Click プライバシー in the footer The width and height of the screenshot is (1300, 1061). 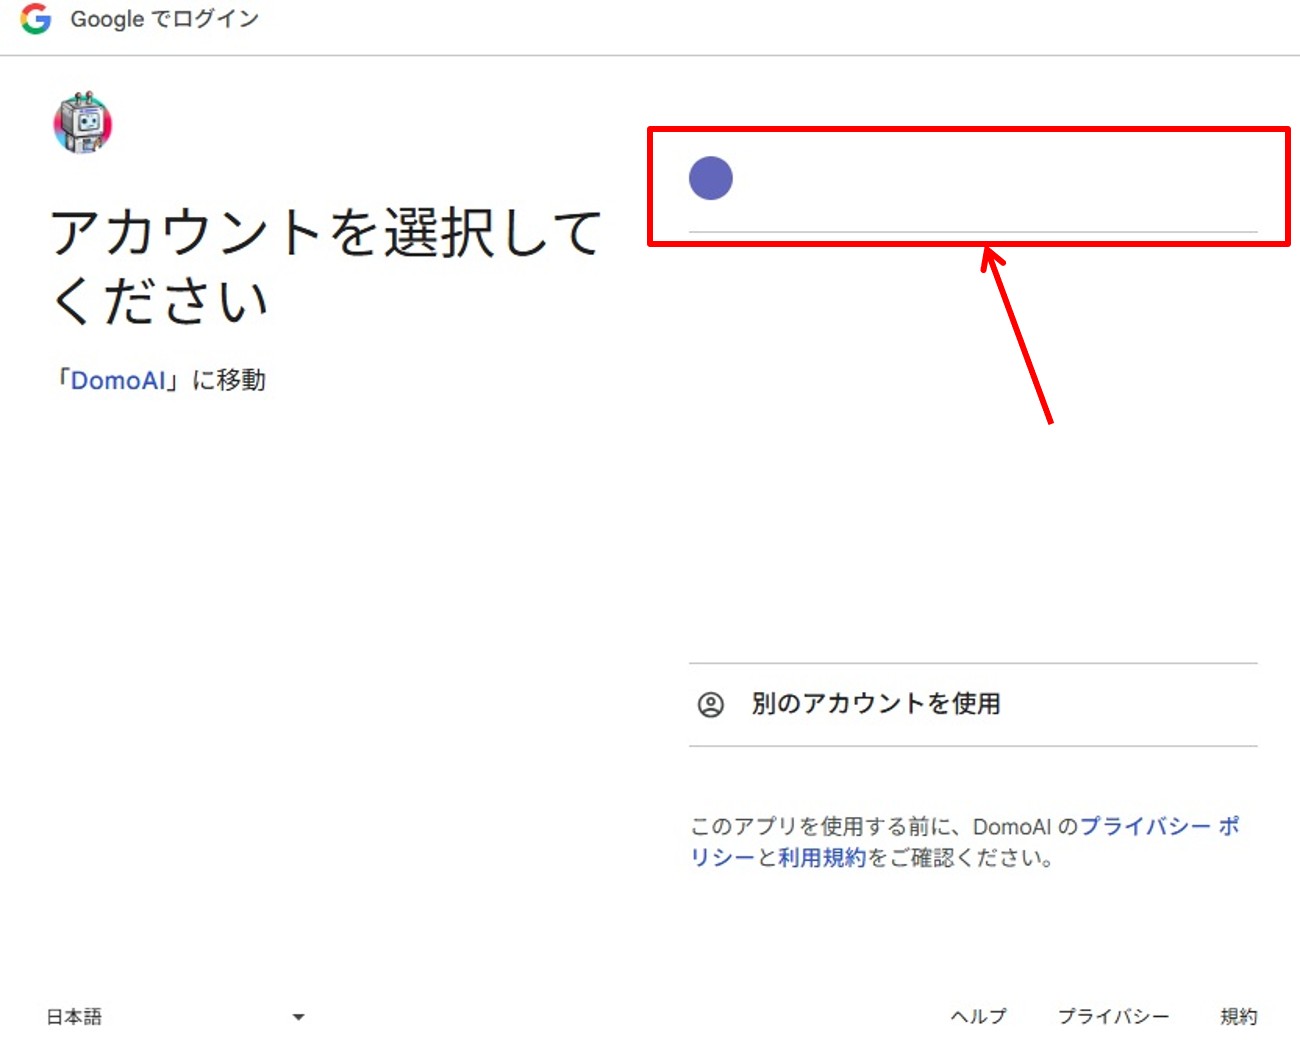[x=1113, y=1017]
